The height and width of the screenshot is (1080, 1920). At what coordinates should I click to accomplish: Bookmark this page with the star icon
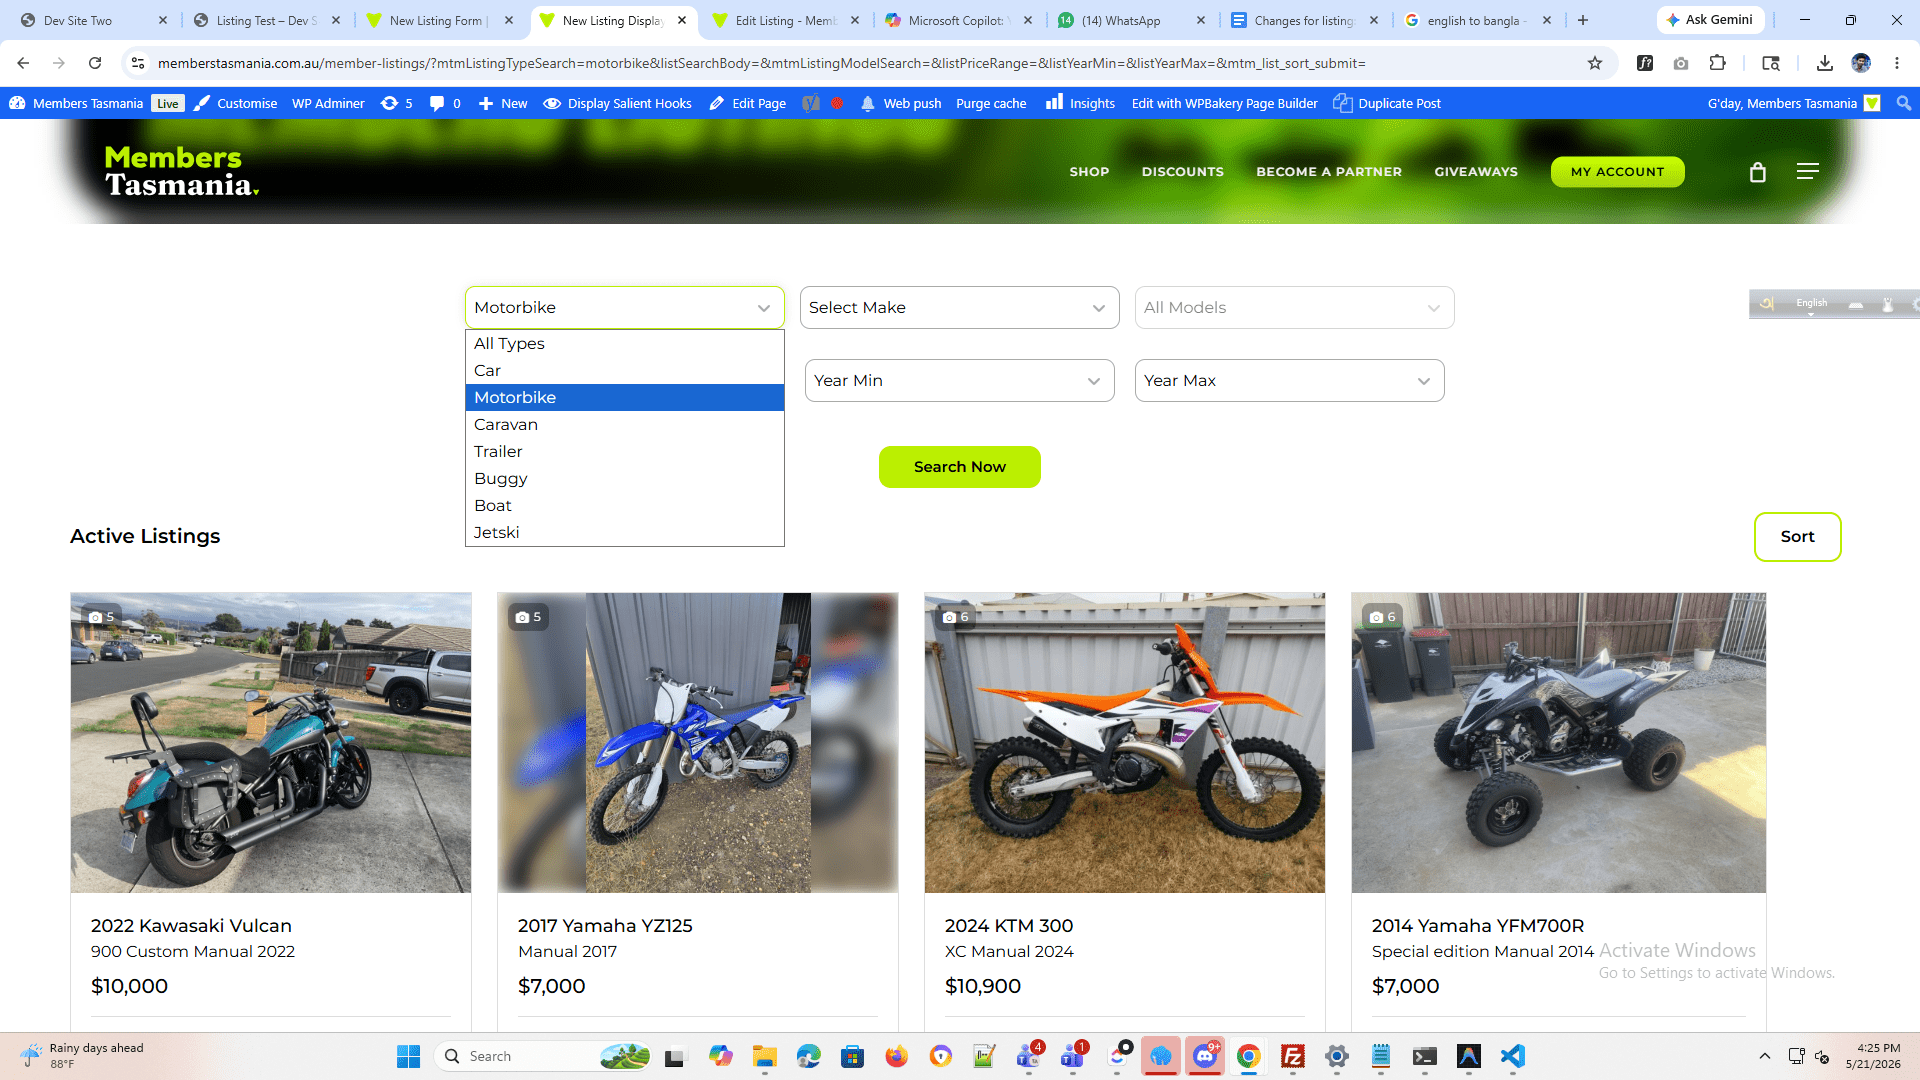1595,63
